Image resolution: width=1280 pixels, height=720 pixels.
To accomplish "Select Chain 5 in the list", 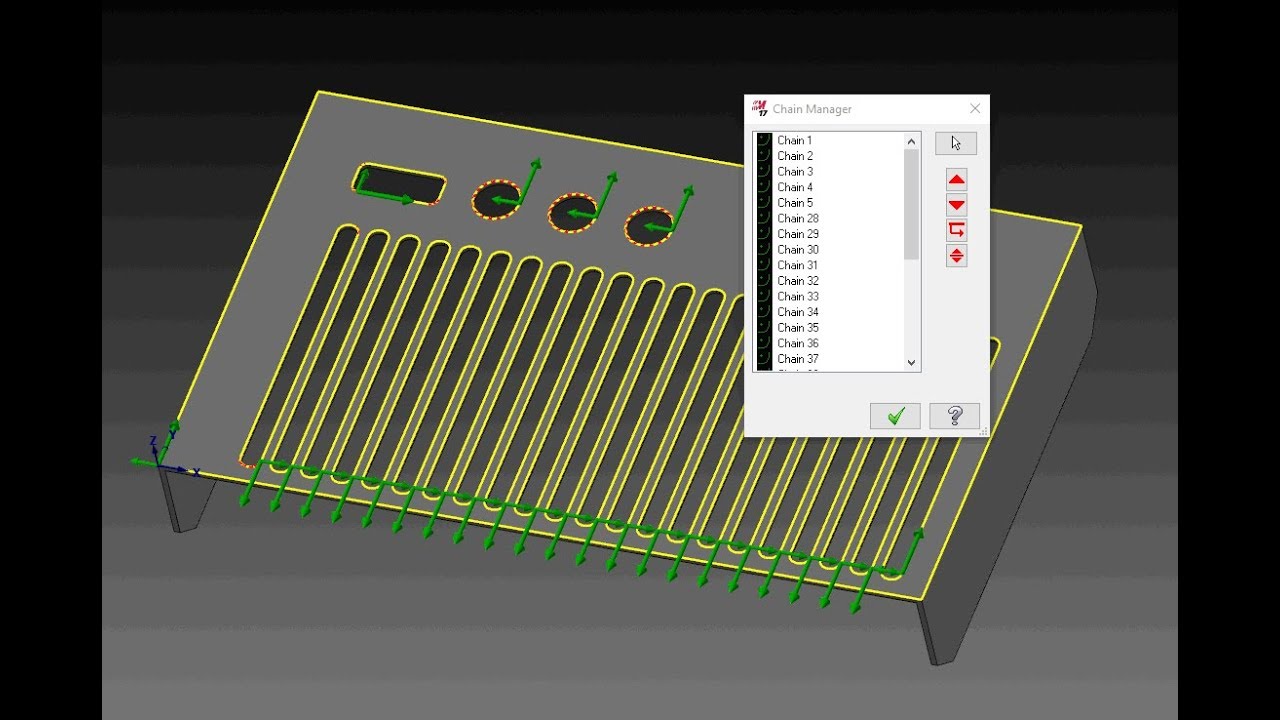I will point(795,203).
